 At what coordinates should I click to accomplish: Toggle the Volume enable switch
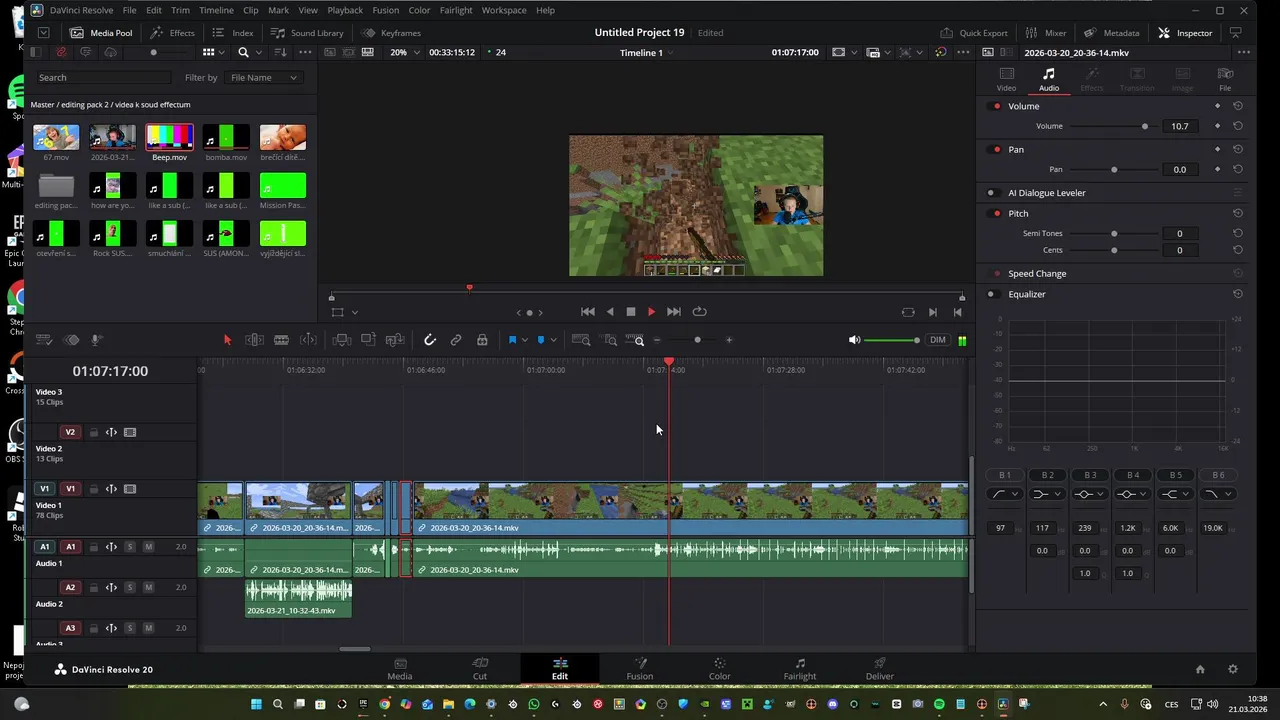pos(996,106)
